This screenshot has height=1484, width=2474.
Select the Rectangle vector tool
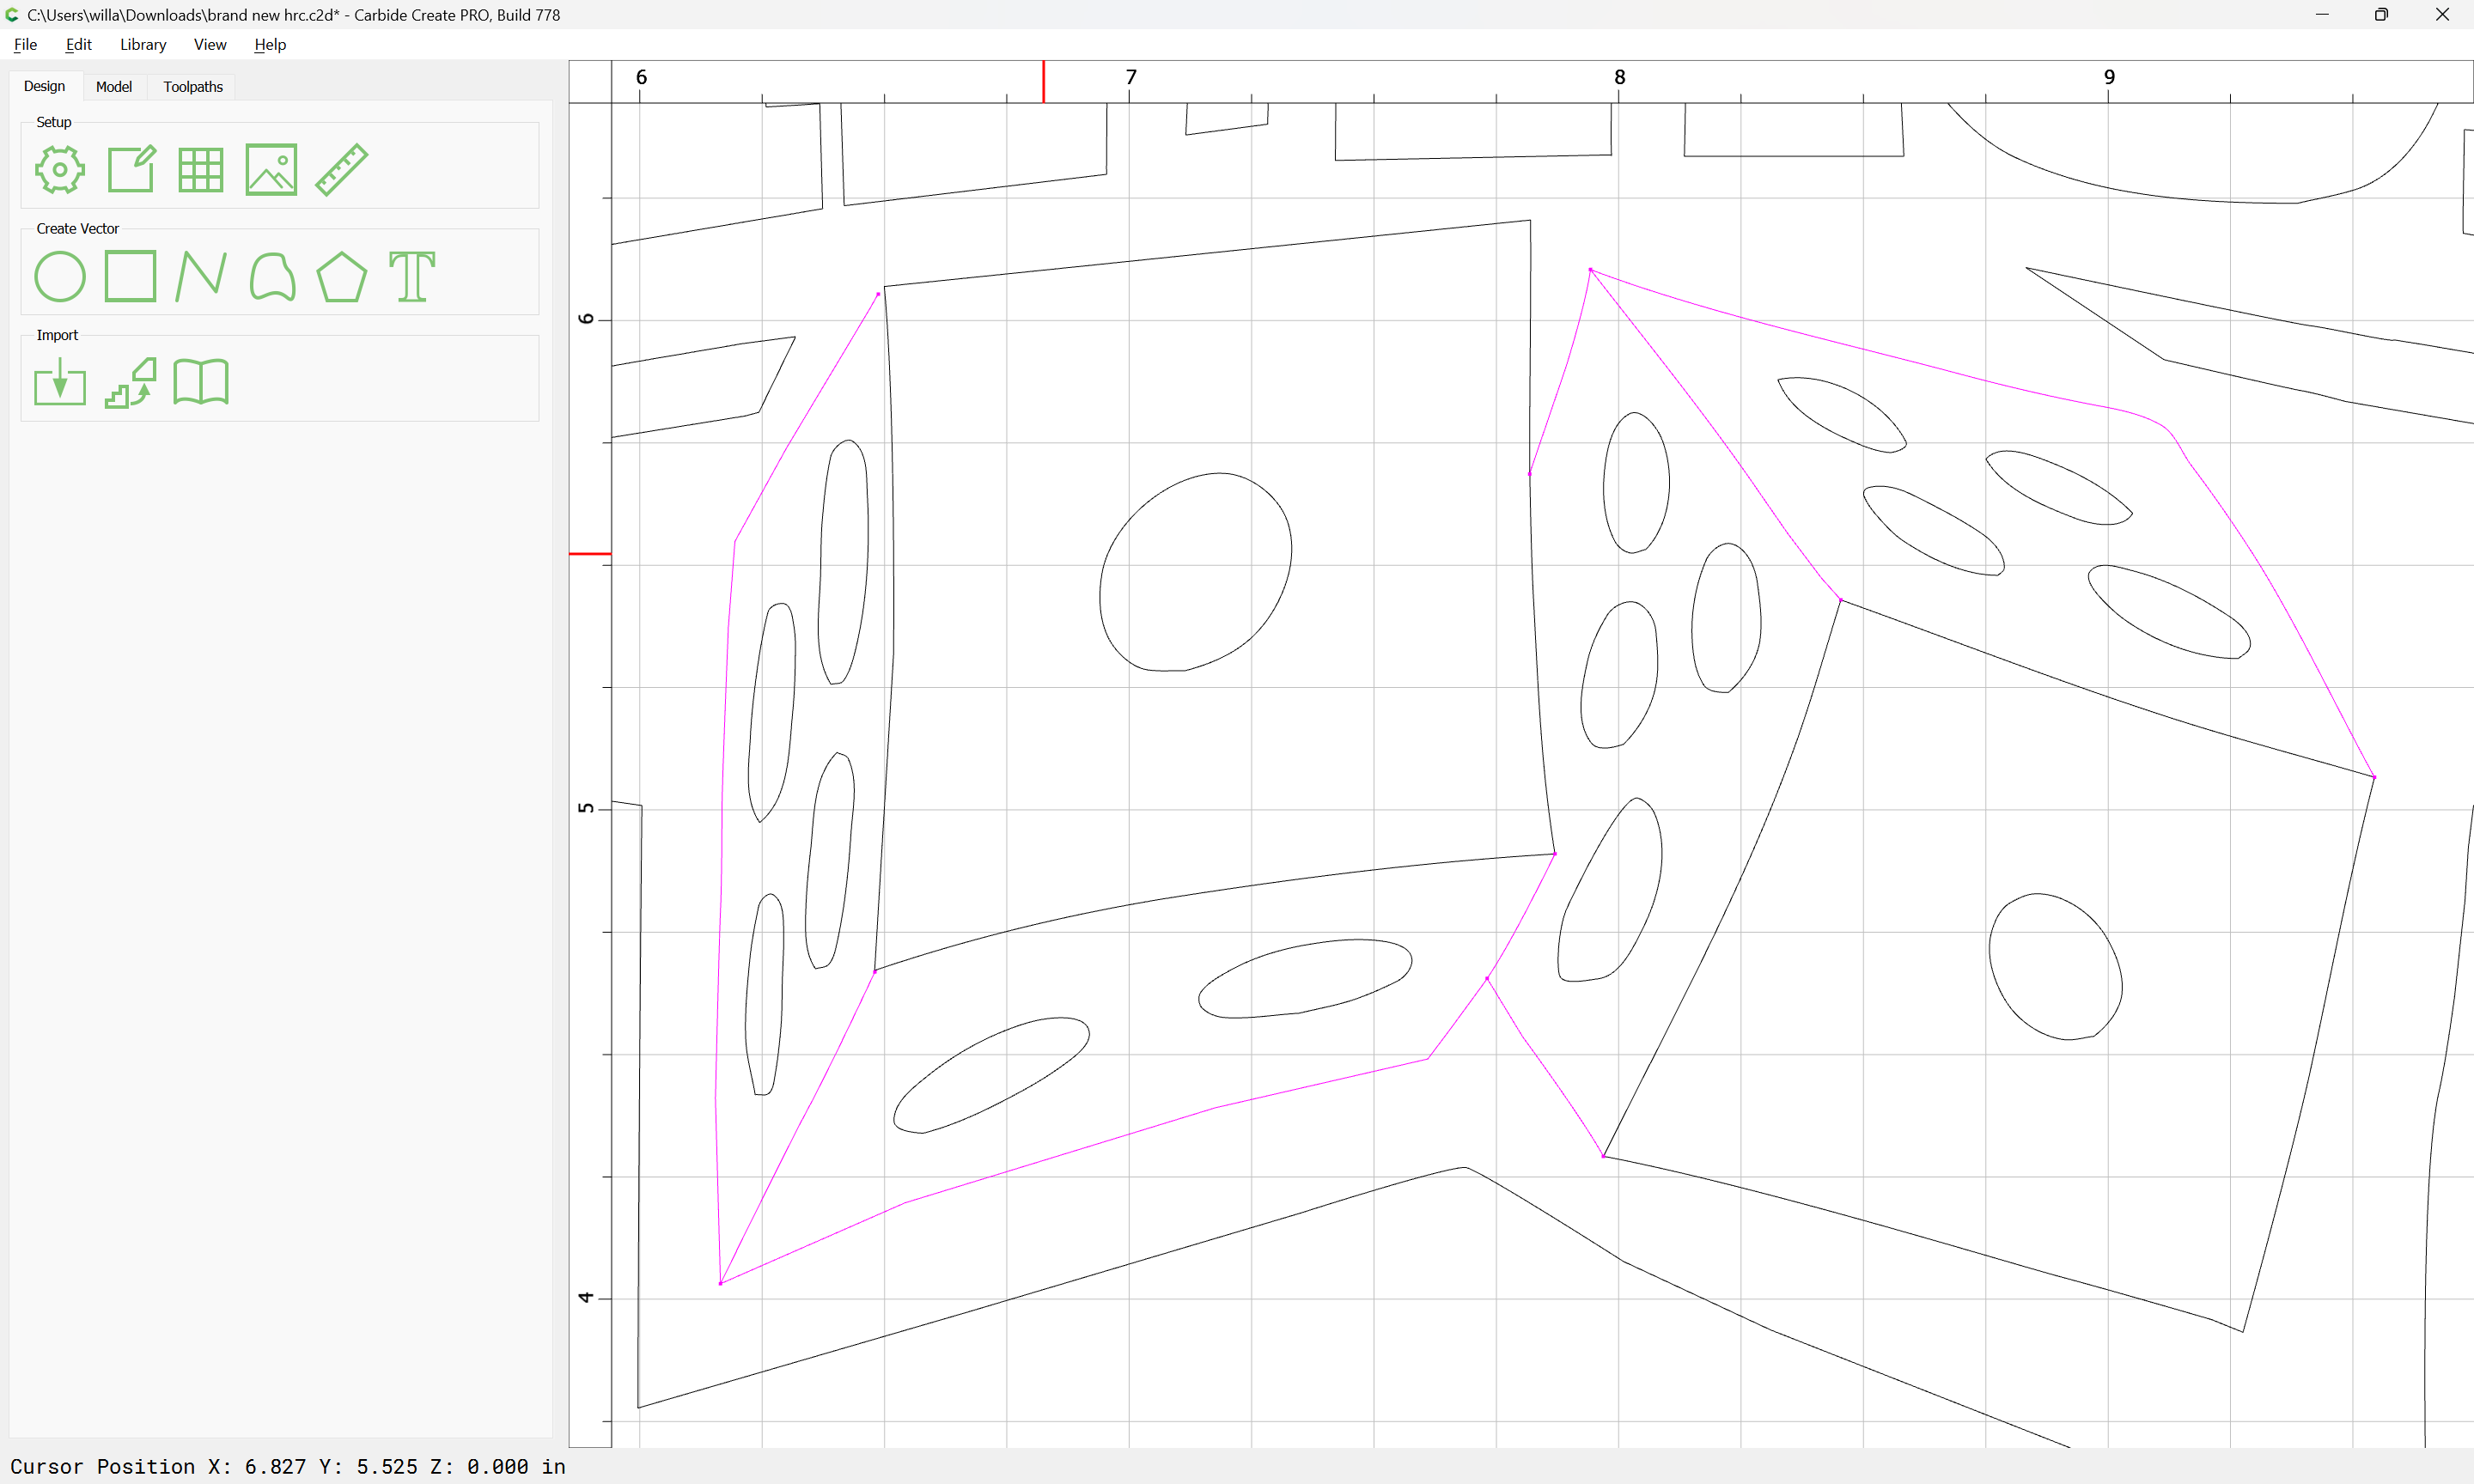point(131,276)
